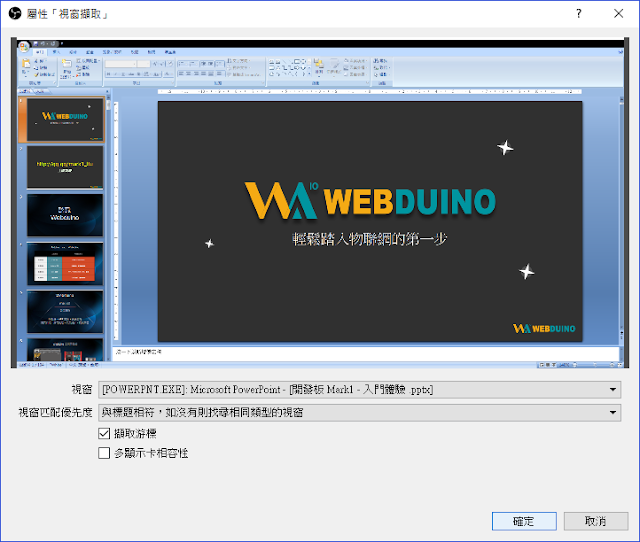Open the 視窗 window selection dropdown
The height and width of the screenshot is (542, 640).
(360, 390)
